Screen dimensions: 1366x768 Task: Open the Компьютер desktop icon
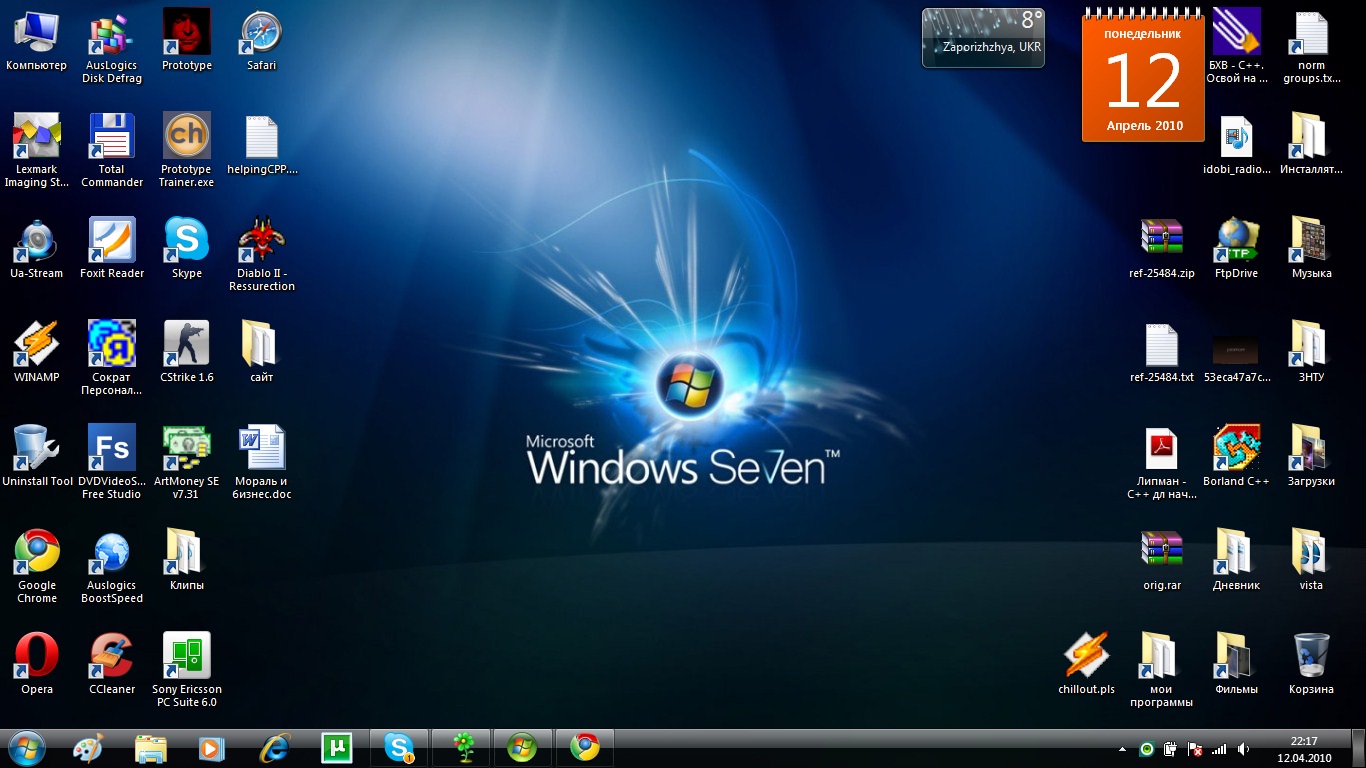[36, 40]
